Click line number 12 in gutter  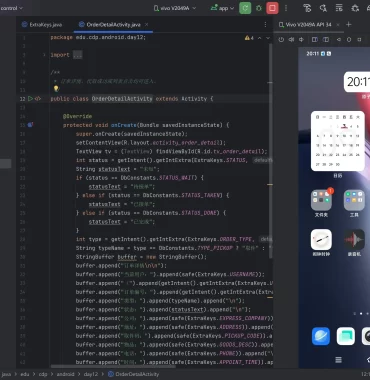[x=22, y=99]
